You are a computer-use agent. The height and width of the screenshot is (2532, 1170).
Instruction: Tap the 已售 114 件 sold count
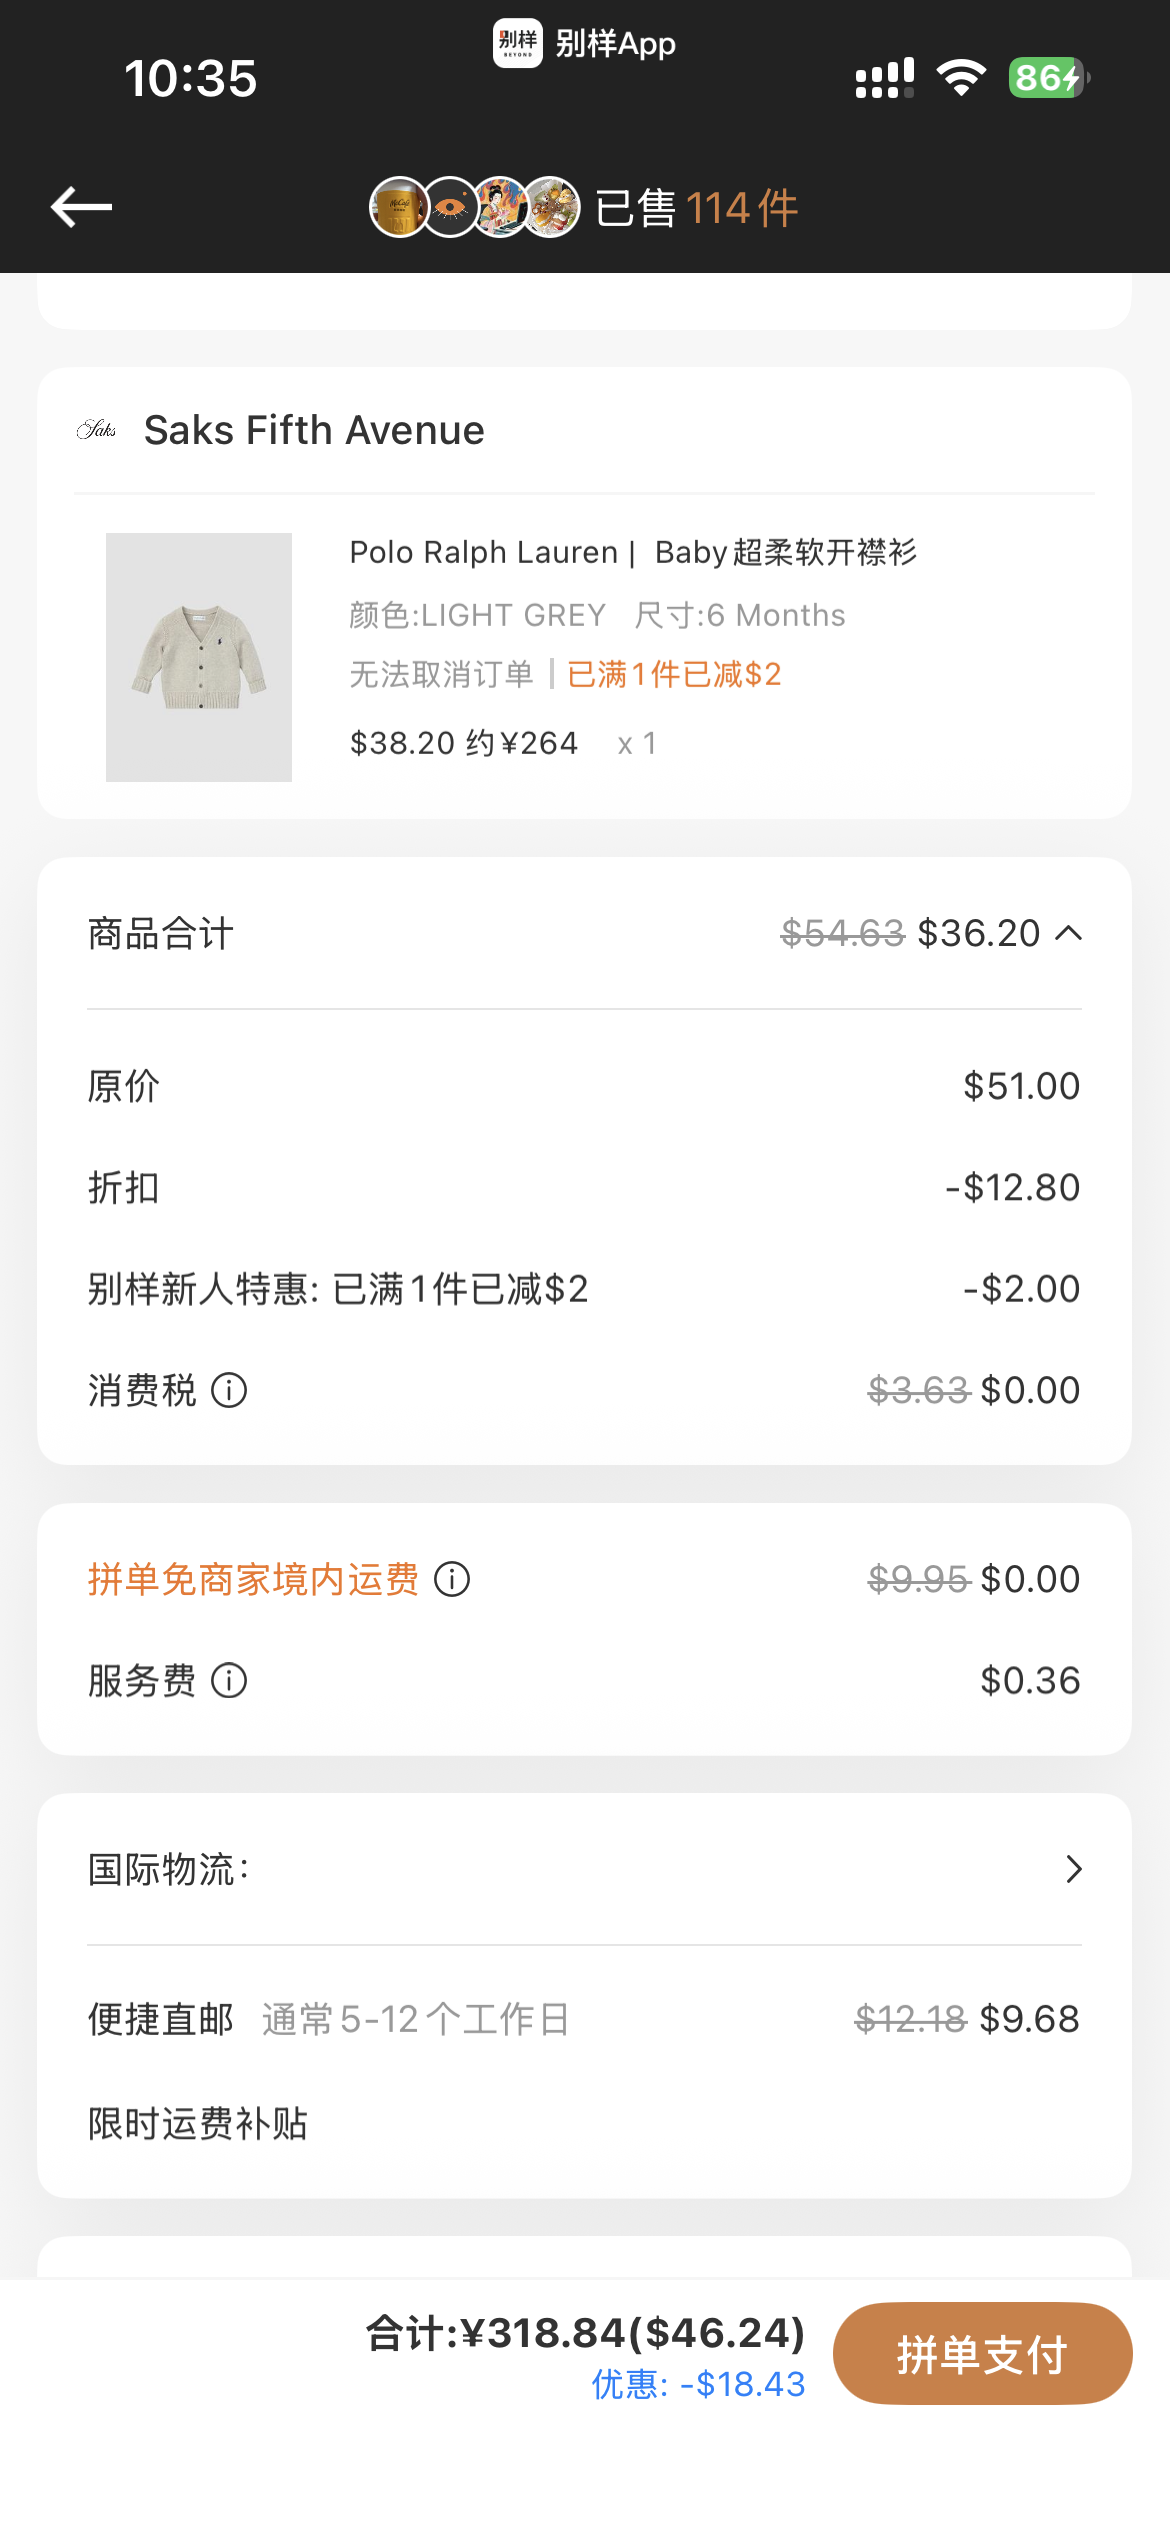coord(696,208)
